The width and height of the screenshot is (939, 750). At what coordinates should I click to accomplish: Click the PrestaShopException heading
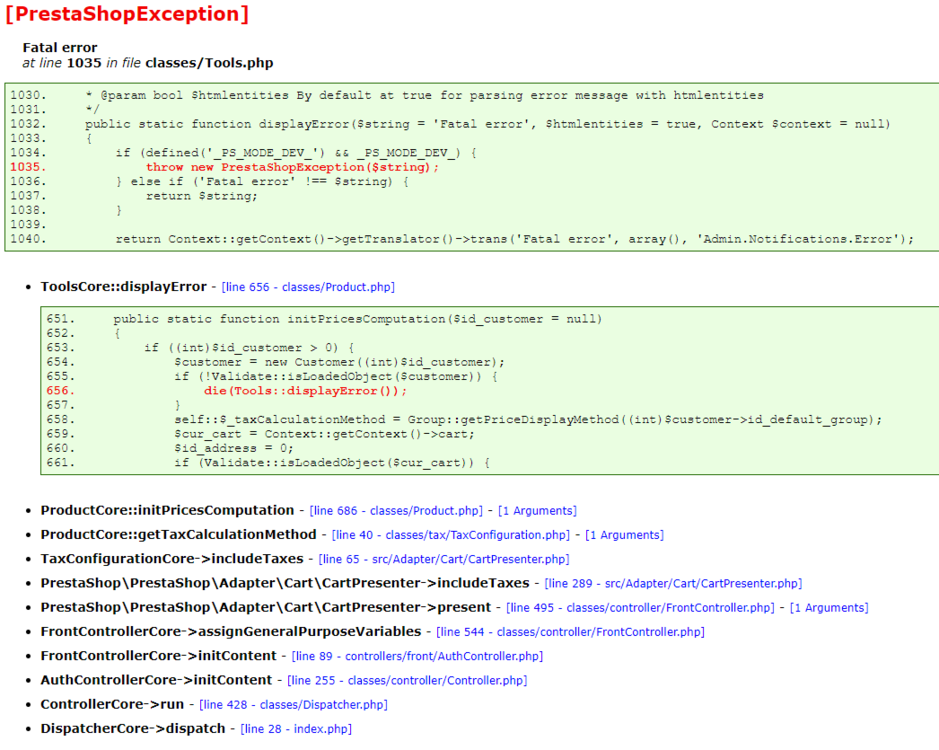[x=127, y=14]
